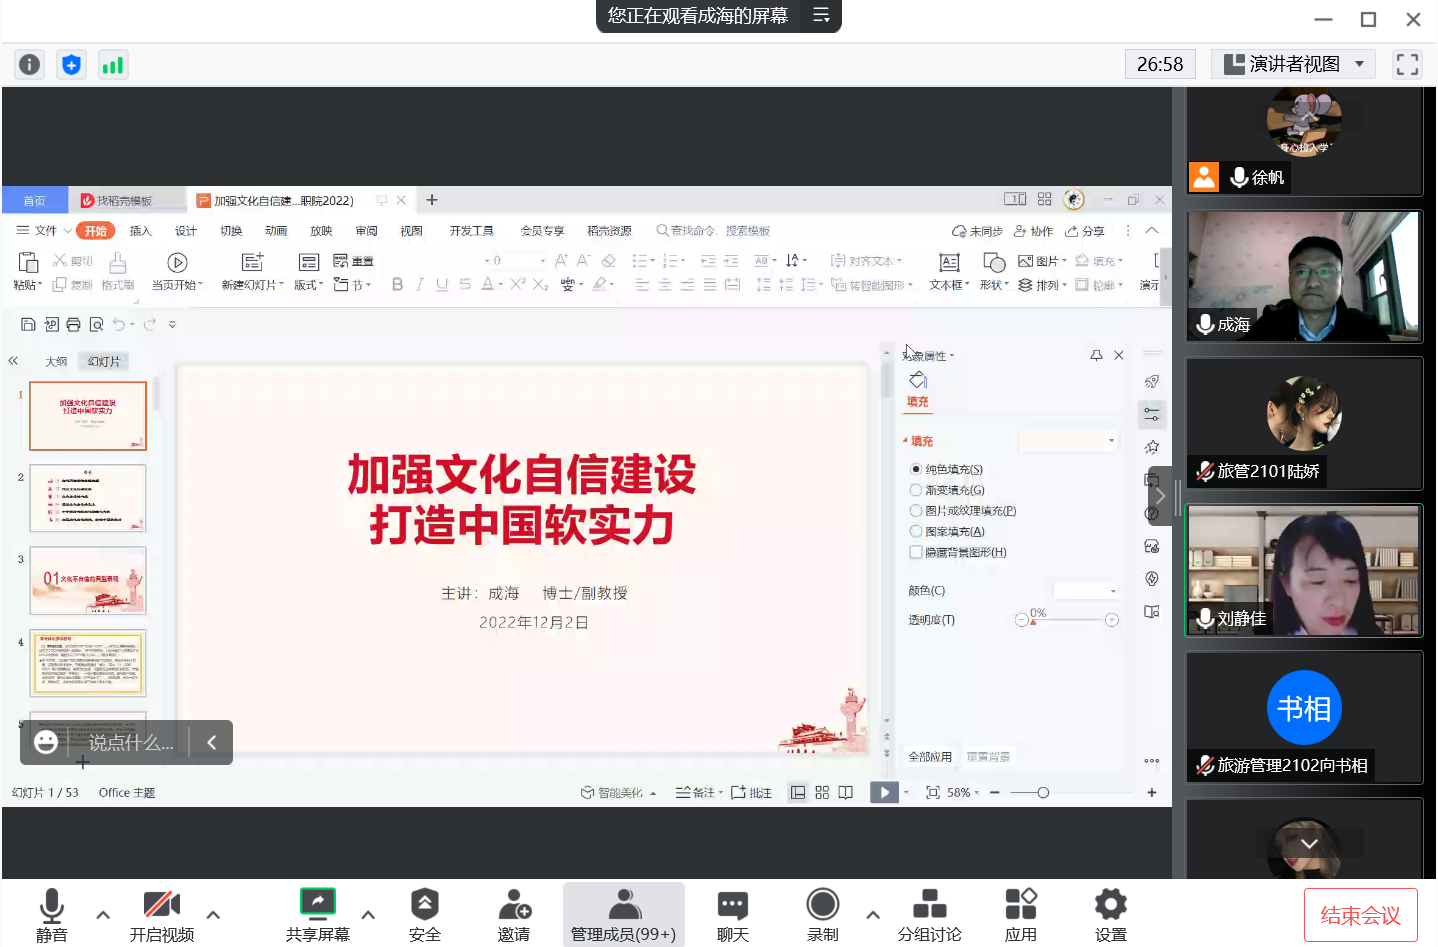Open 分组讨论 breakout rooms
The image size is (1438, 947).
929,915
